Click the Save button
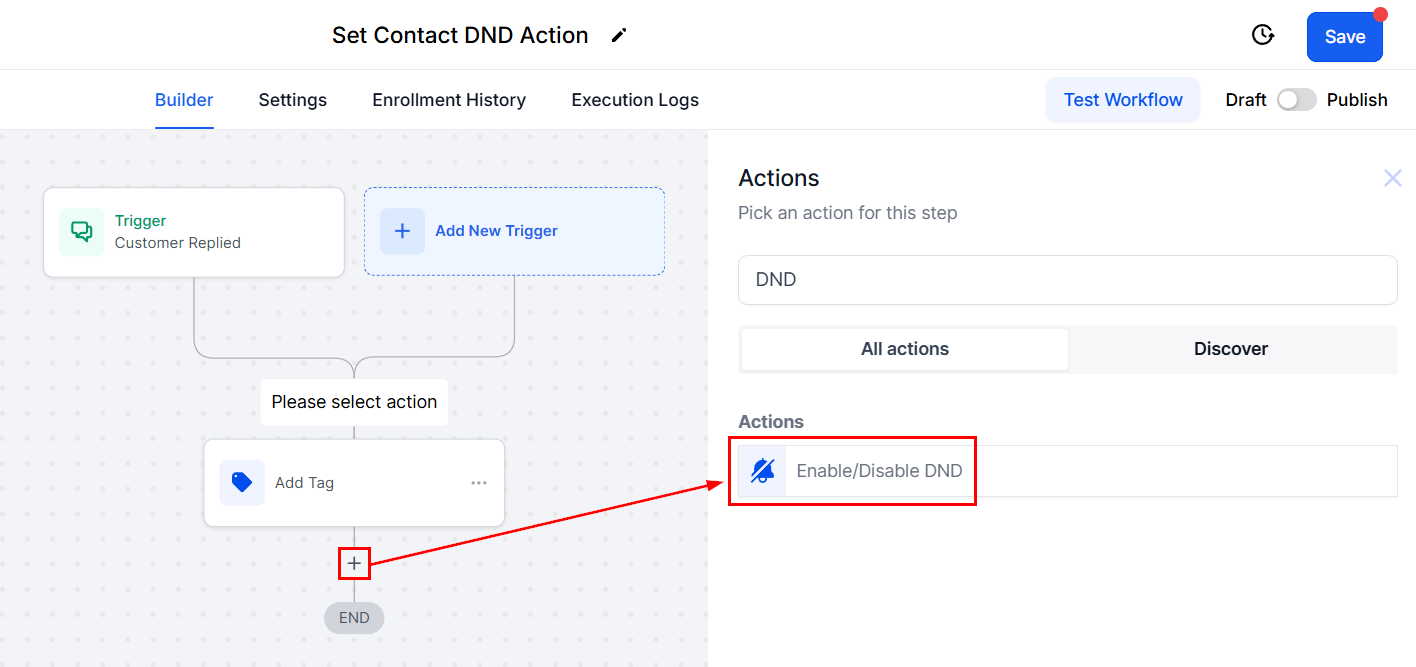Screen dimensions: 1416x667 pyautogui.click(x=1344, y=37)
